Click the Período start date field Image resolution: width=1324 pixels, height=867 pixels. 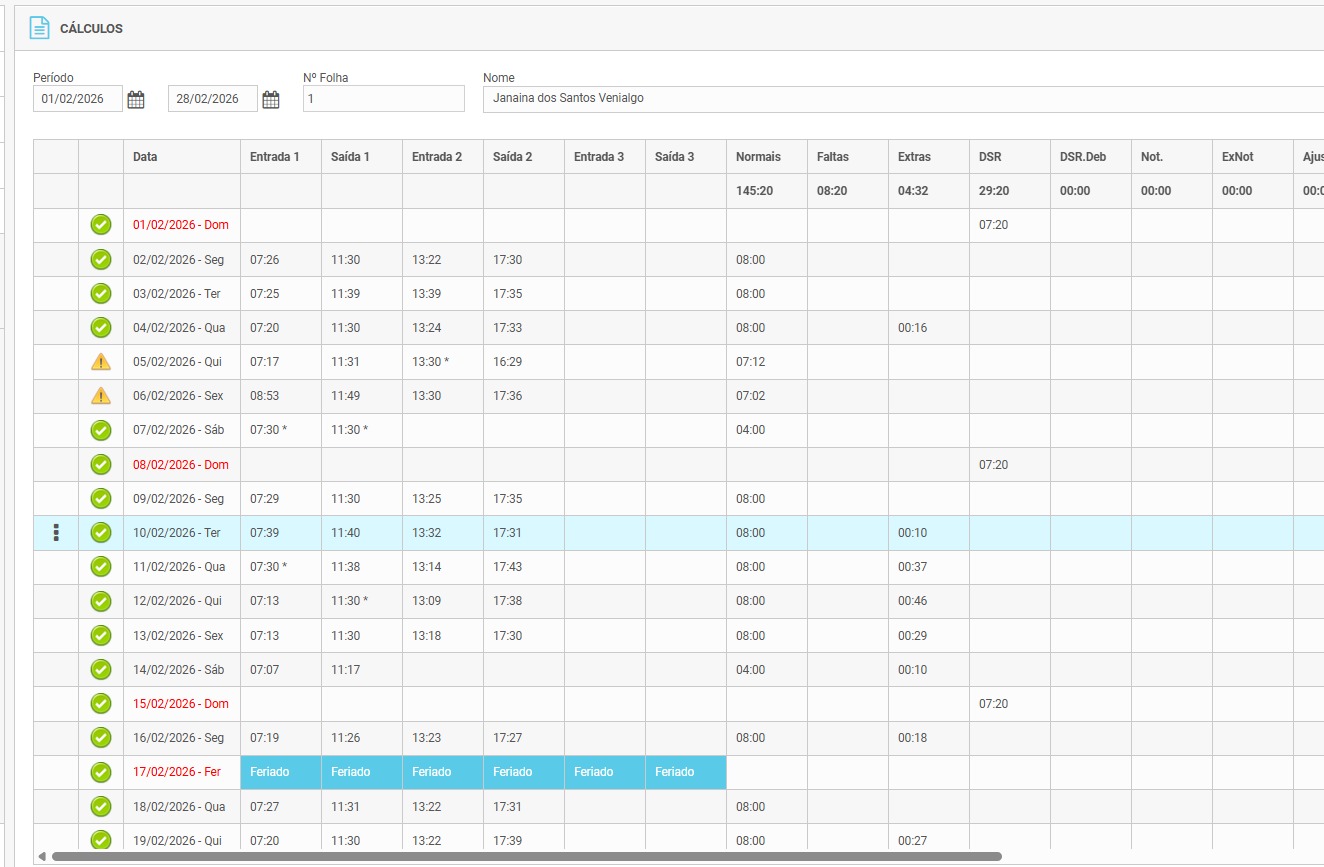(x=77, y=99)
